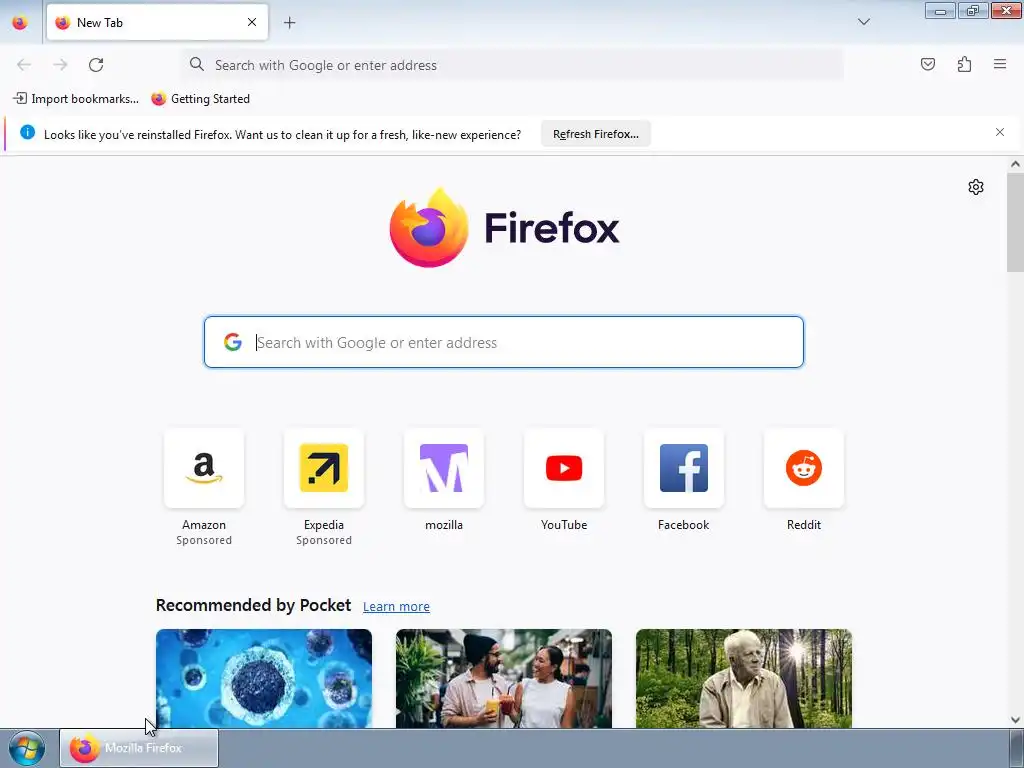Click the Learn more Pocket link

[396, 607]
